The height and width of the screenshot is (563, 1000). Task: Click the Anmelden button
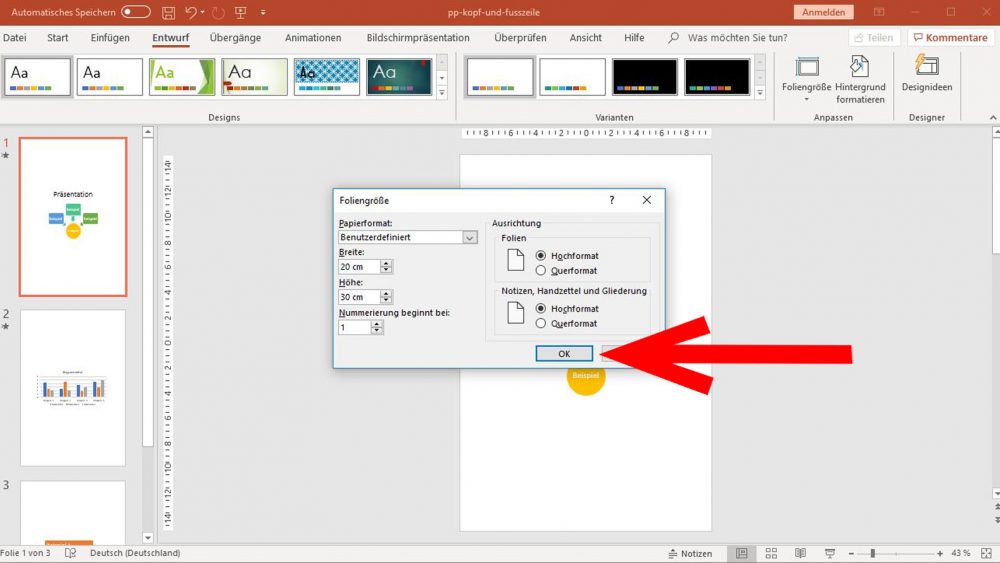tap(823, 12)
